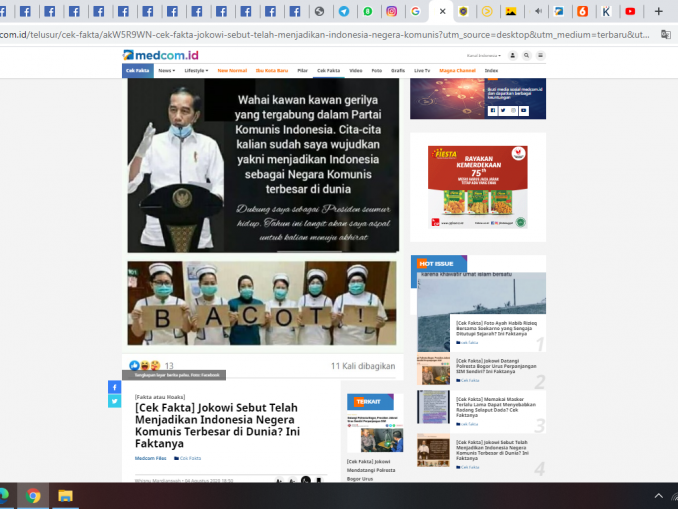Open the site search magnifier icon
Screen dimensions: 678x509
tap(526, 55)
